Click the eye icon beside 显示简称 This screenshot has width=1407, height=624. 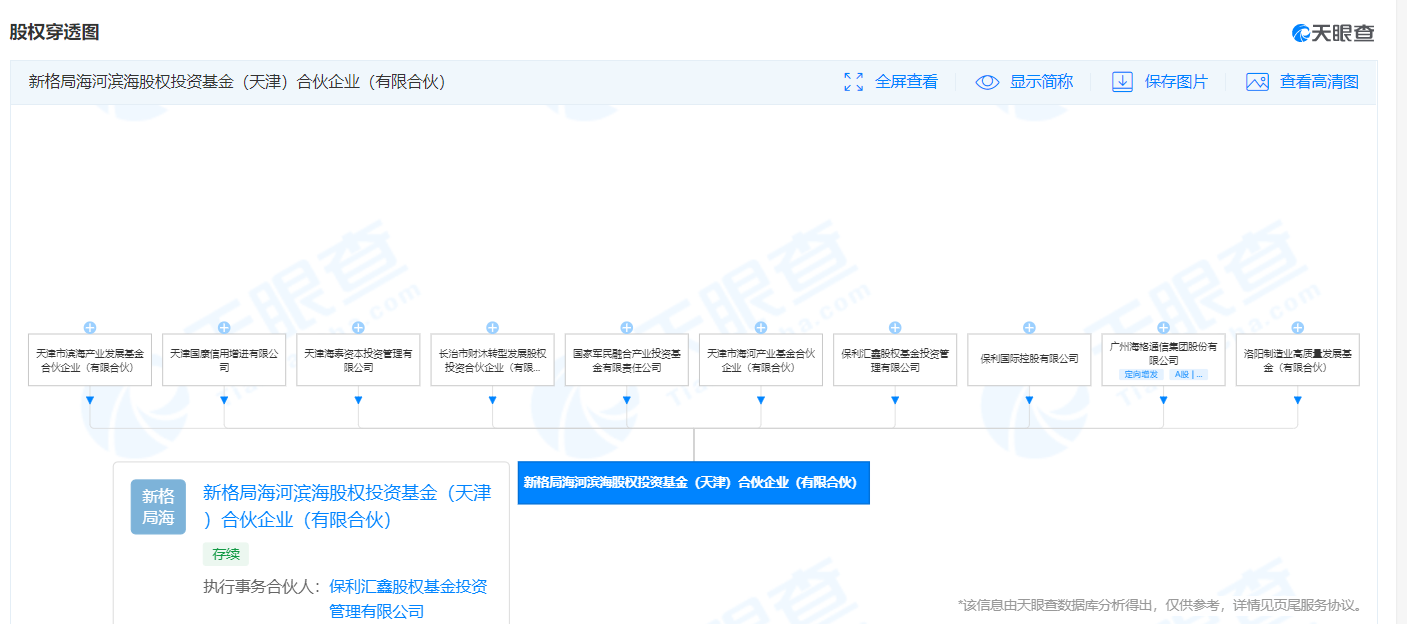[x=987, y=82]
